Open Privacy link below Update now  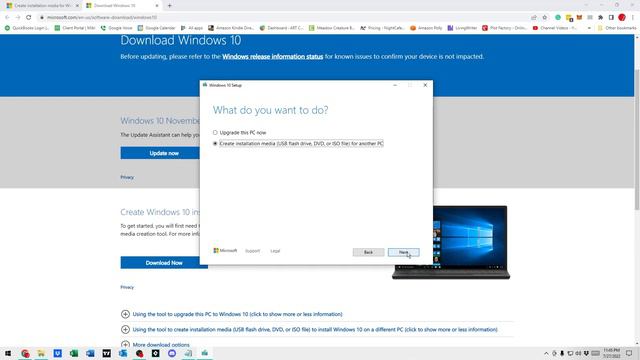[127, 177]
